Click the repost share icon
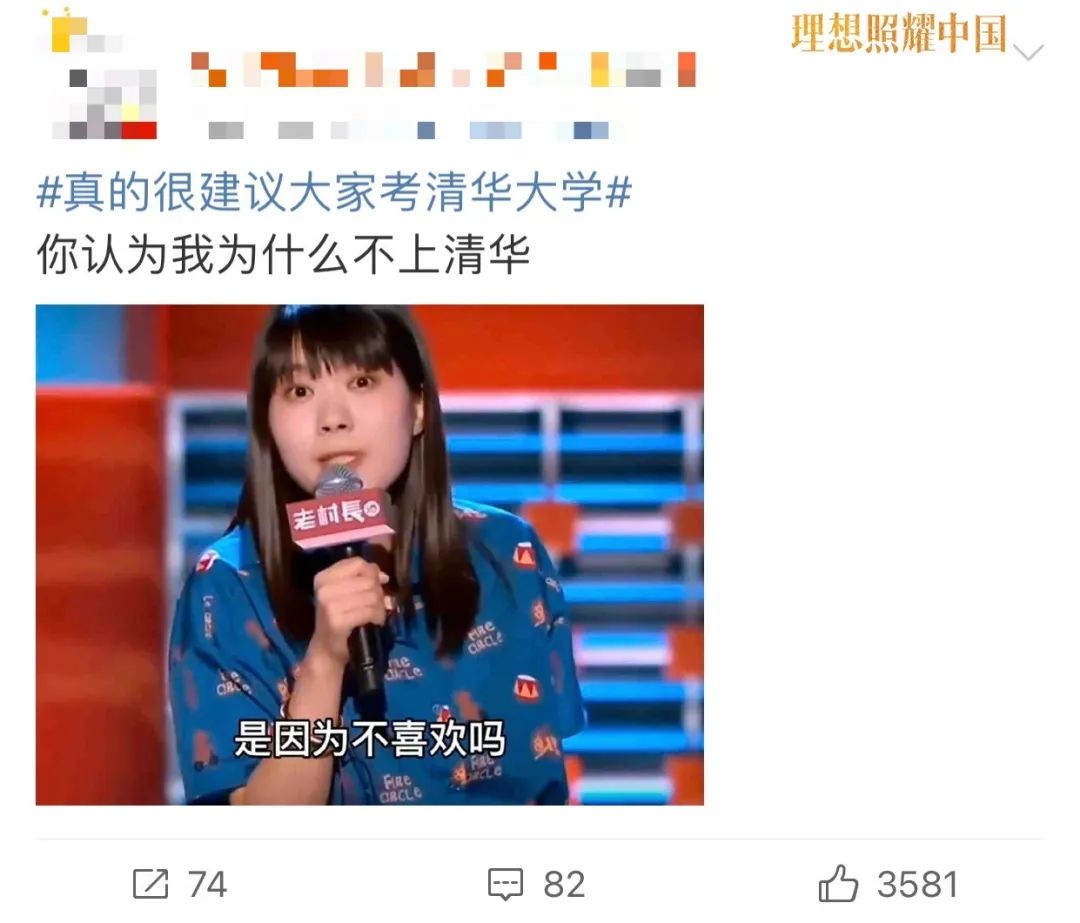The height and width of the screenshot is (923, 1080). pyautogui.click(x=150, y=884)
